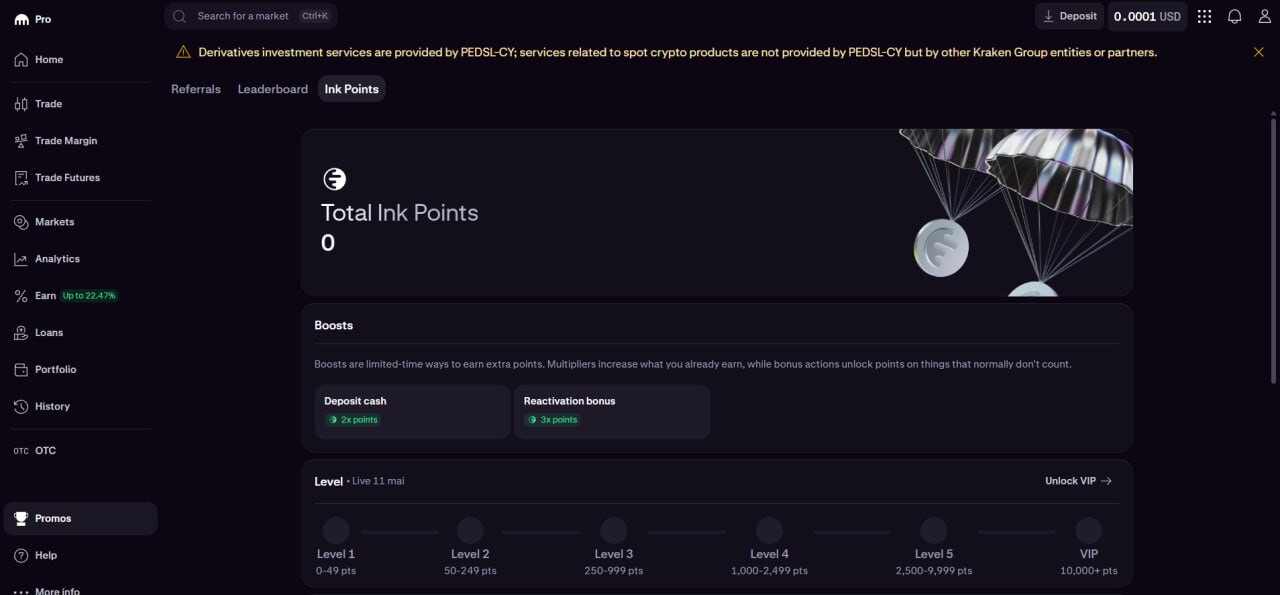The image size is (1280, 595).
Task: Open the Markets sidebar icon
Action: pos(21,222)
